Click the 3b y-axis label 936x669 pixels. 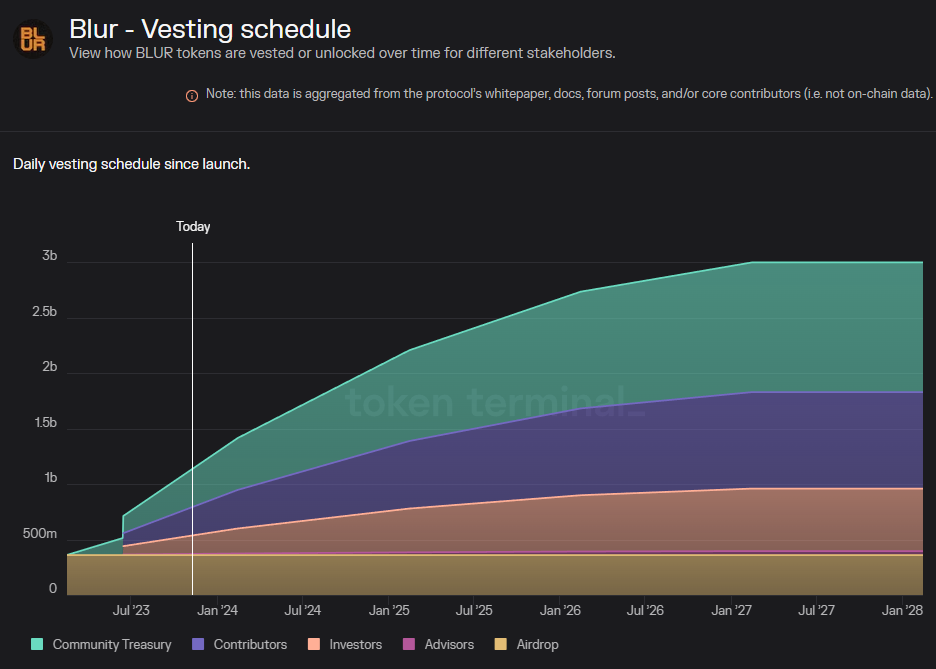coord(49,256)
